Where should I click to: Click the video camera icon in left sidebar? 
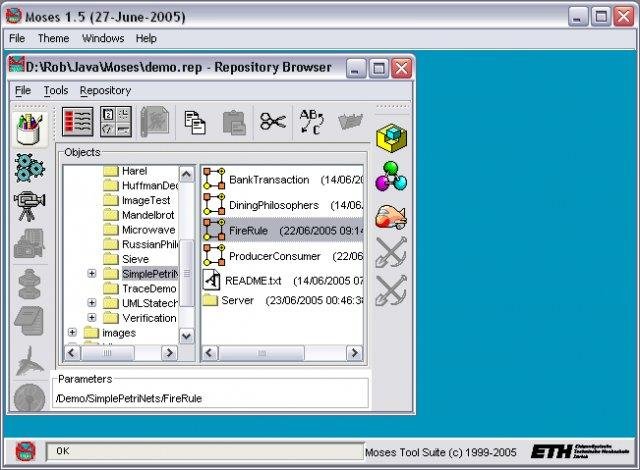point(29,205)
